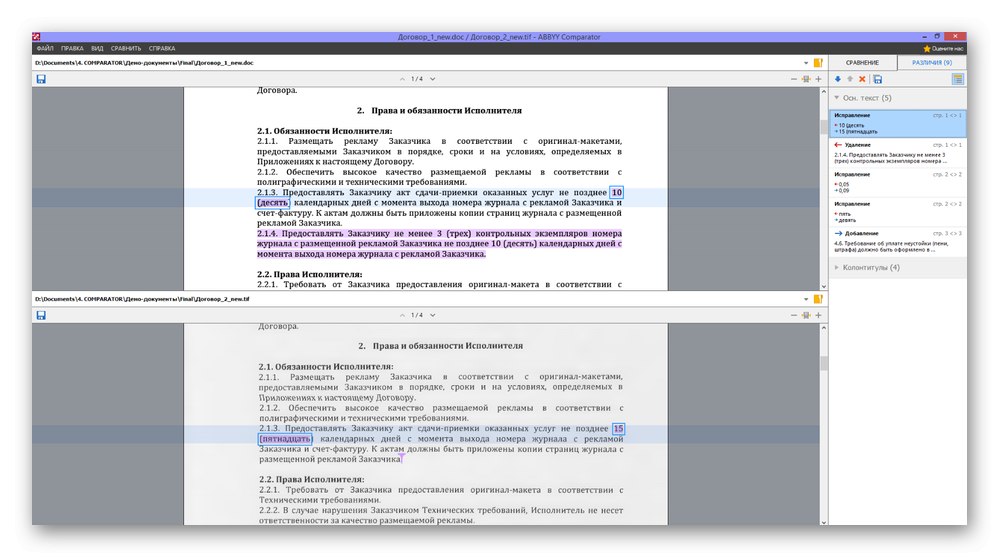Select the Удаление 2.1.4 difference entry
The width and height of the screenshot is (999, 557).
[x=897, y=153]
